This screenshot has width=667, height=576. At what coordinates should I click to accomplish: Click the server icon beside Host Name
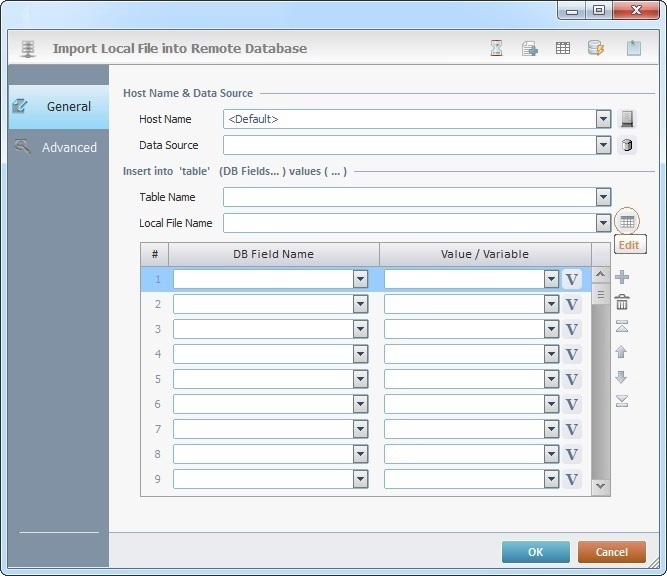click(627, 119)
